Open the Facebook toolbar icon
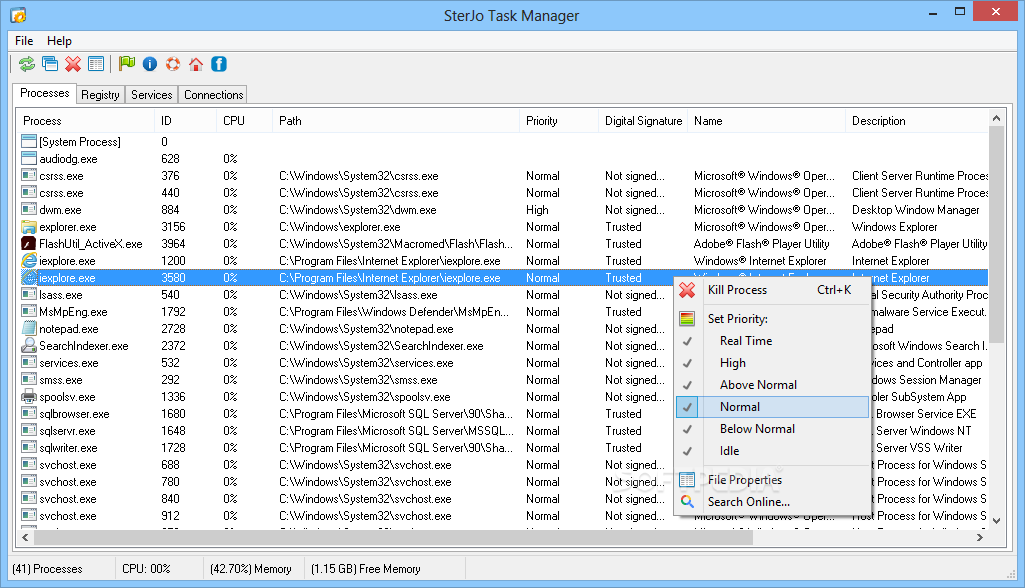The image size is (1025, 588). click(x=219, y=63)
